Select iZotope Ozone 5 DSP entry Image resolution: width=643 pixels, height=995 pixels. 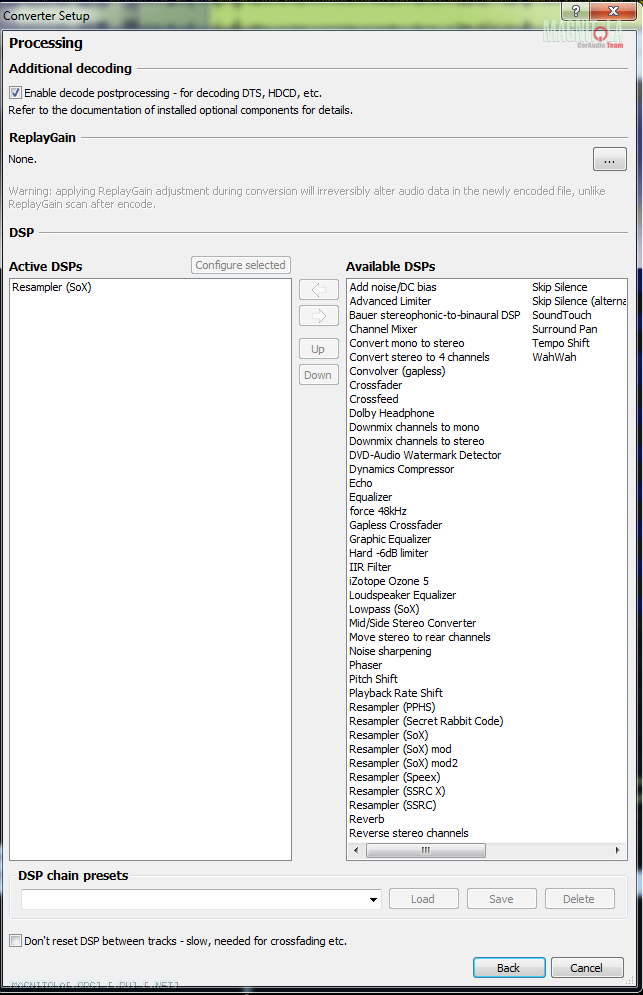click(388, 581)
